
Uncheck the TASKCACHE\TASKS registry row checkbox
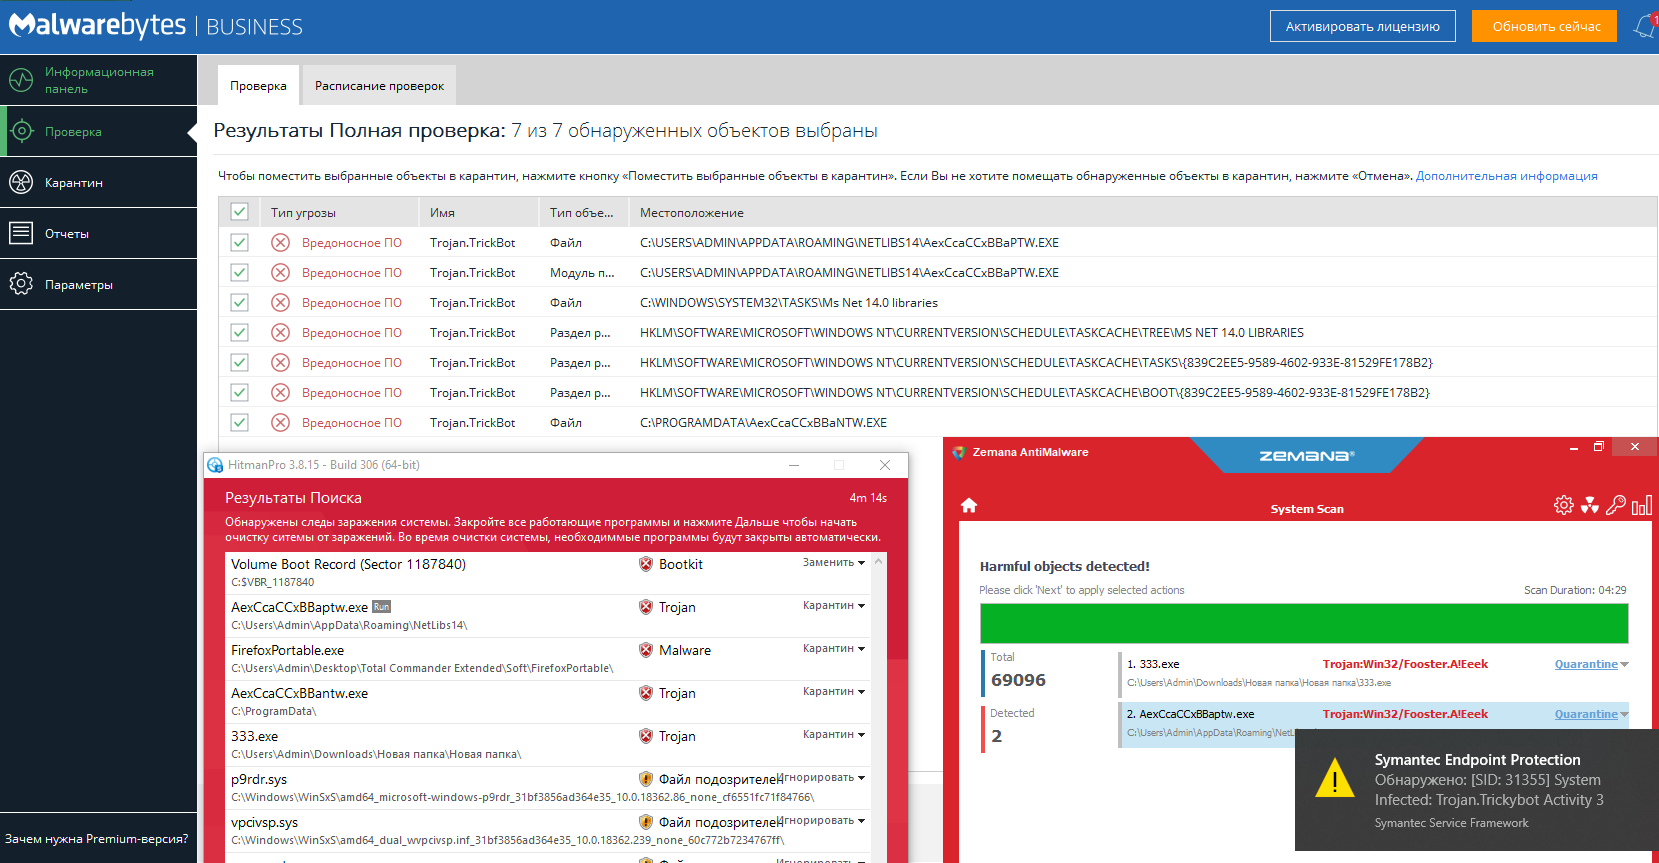[239, 362]
